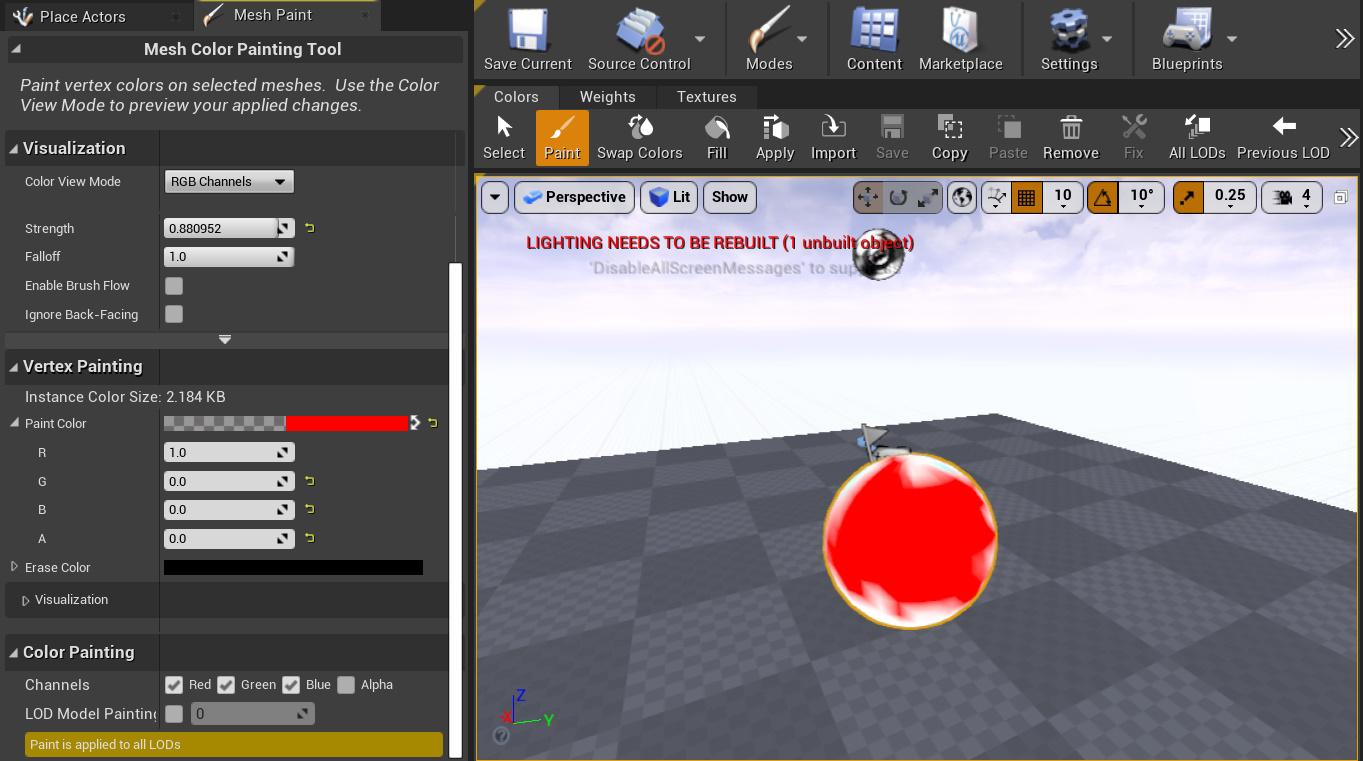Toggle grid snapping in the viewport
Screen dimensions: 1363x761
pyautogui.click(x=1026, y=197)
